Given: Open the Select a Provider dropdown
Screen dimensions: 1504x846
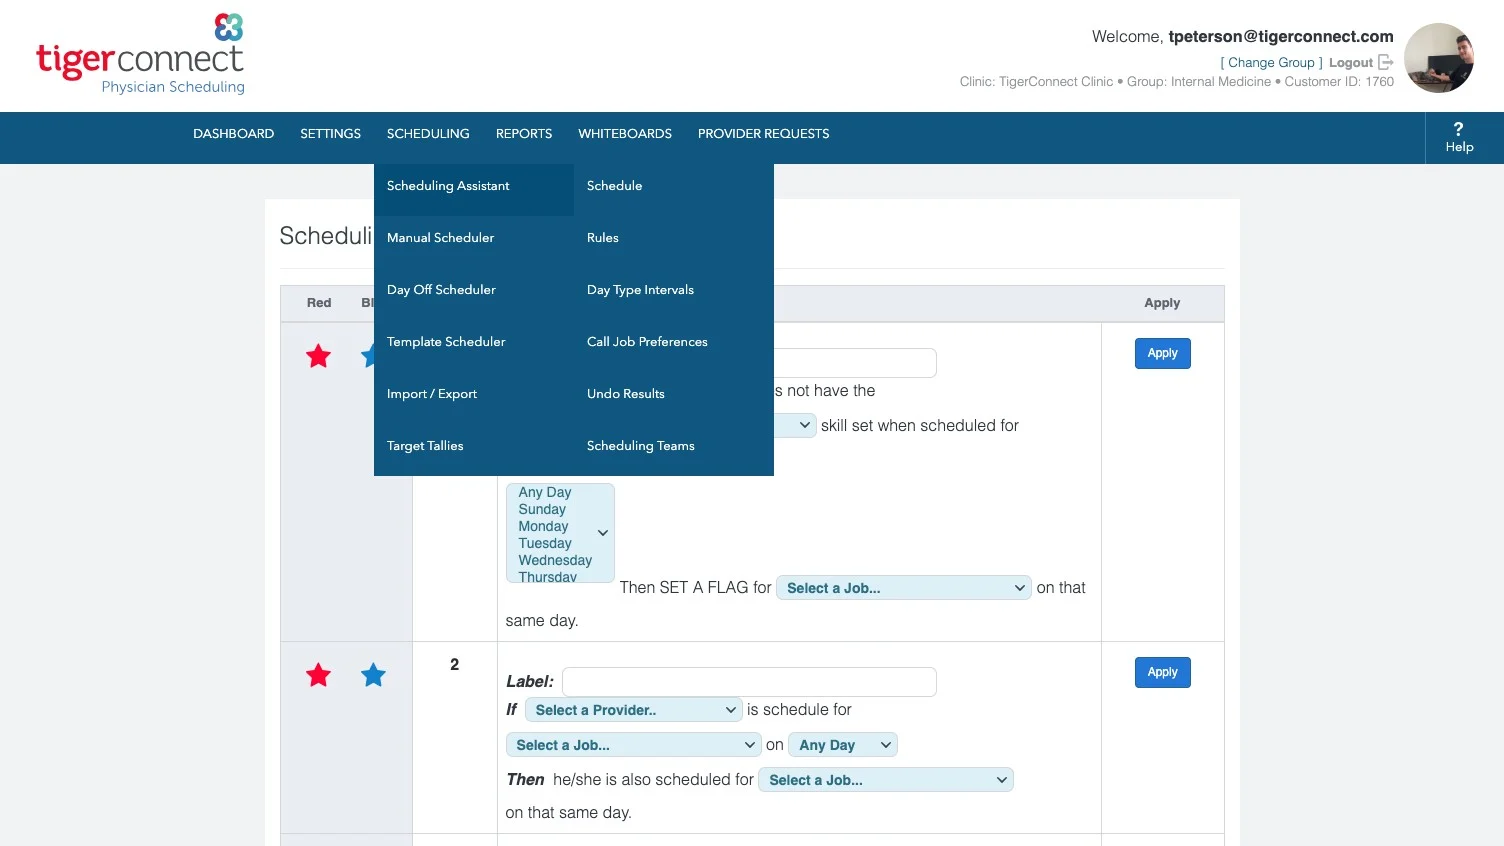Looking at the screenshot, I should [633, 710].
